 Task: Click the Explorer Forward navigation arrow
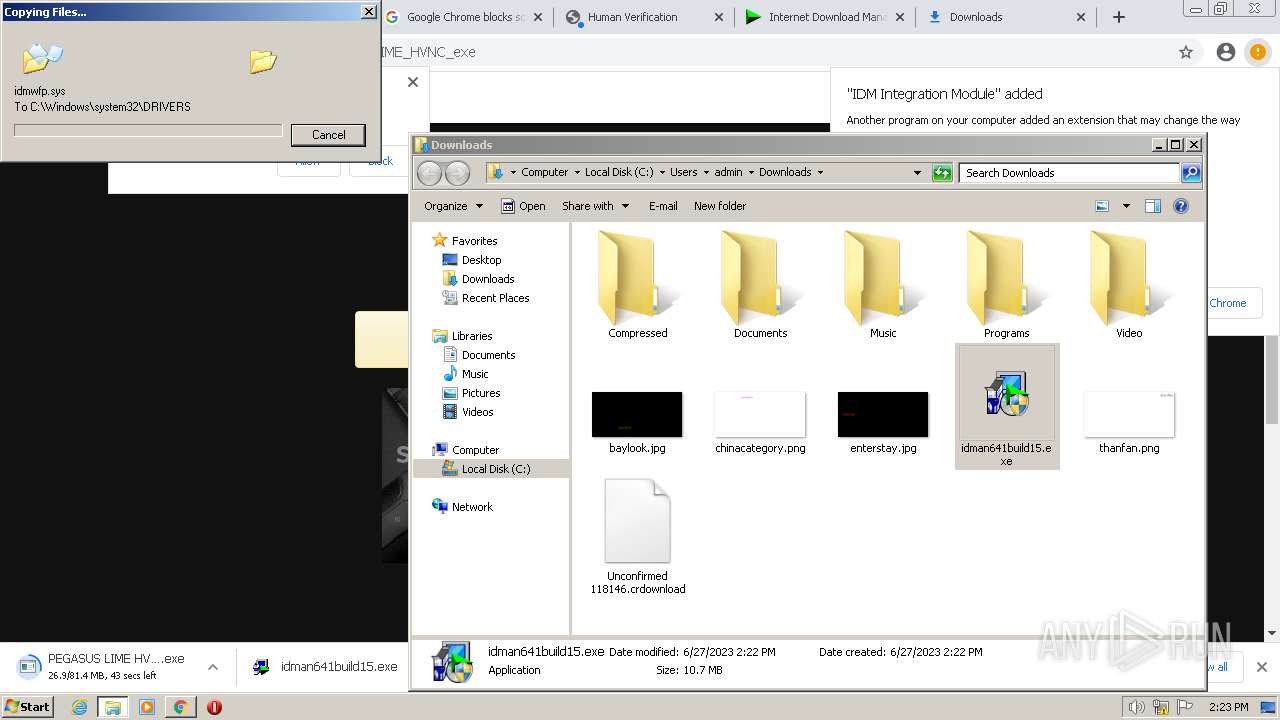[457, 173]
